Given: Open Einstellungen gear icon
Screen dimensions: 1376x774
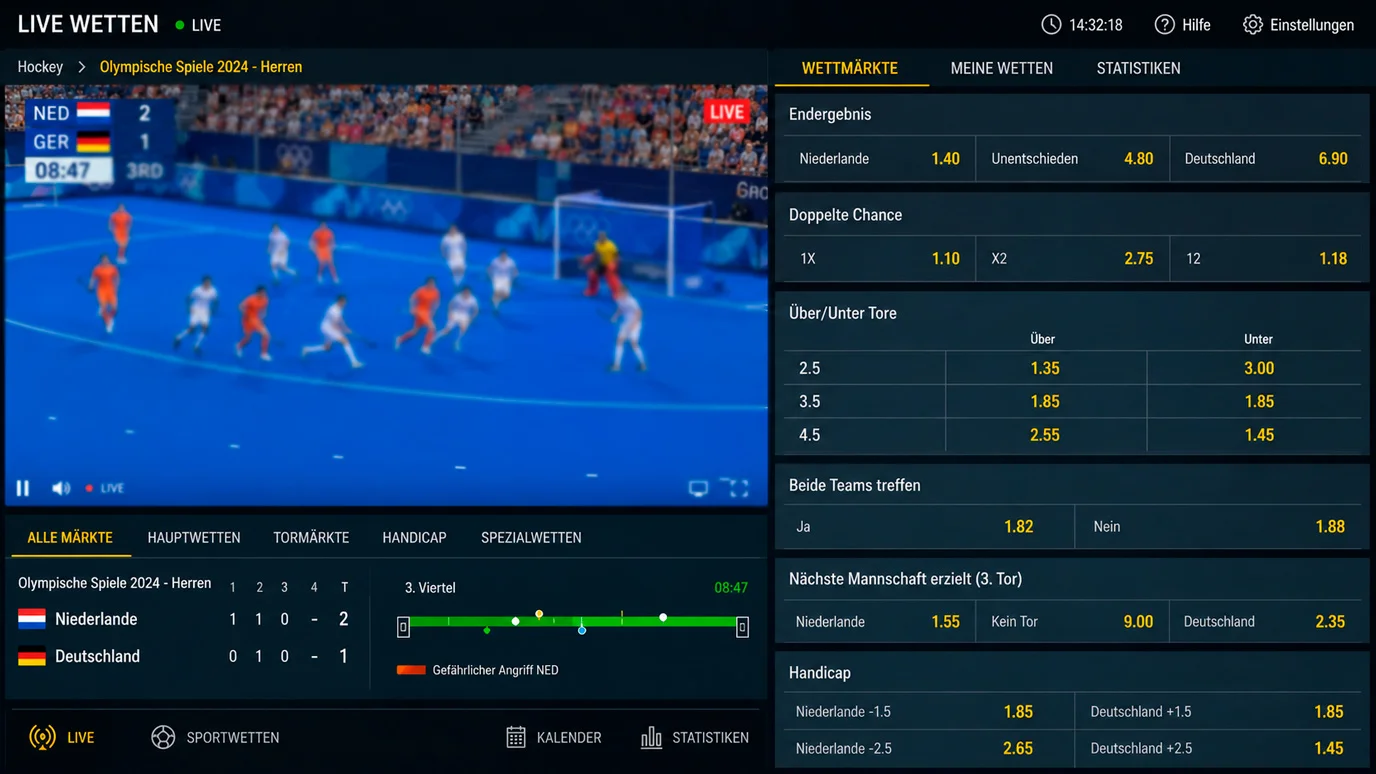Looking at the screenshot, I should point(1252,25).
